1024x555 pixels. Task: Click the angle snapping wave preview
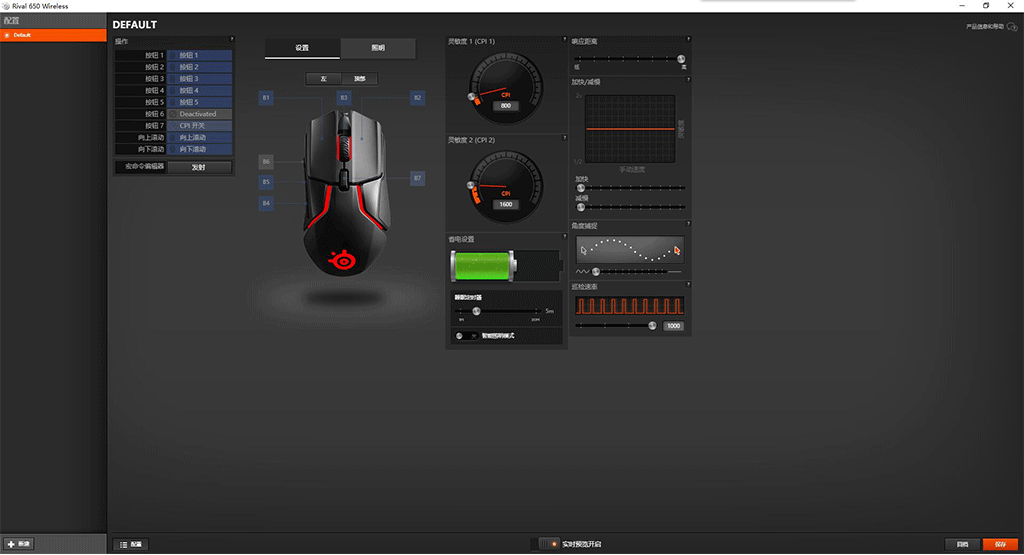pos(630,250)
